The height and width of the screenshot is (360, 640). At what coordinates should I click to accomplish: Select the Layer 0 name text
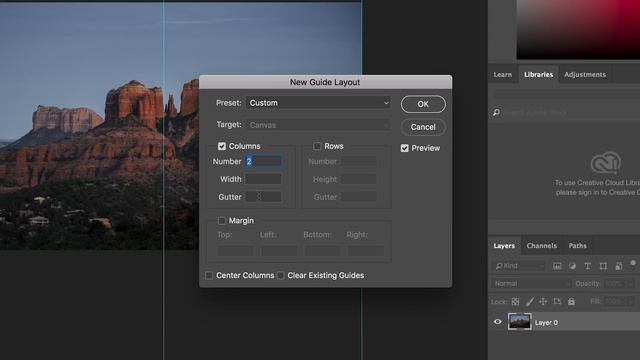pos(546,323)
